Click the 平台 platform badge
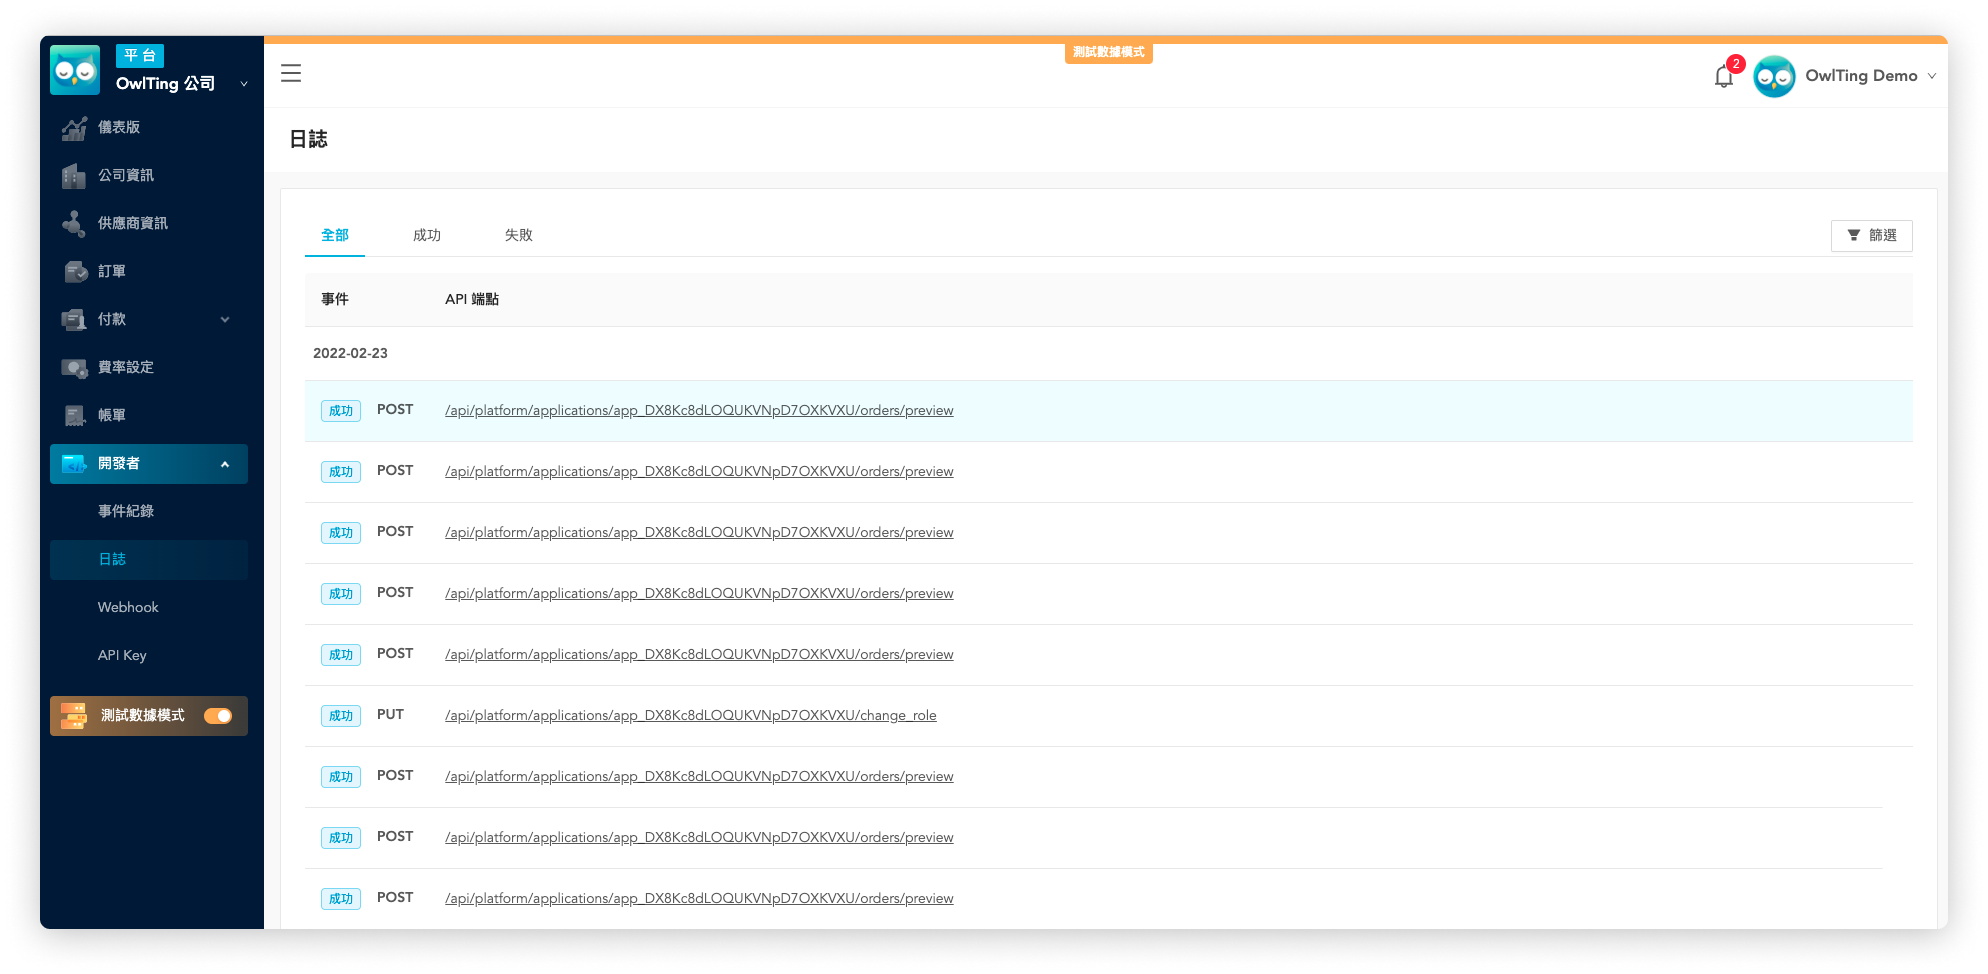Image resolution: width=1988 pixels, height=974 pixels. coord(140,56)
